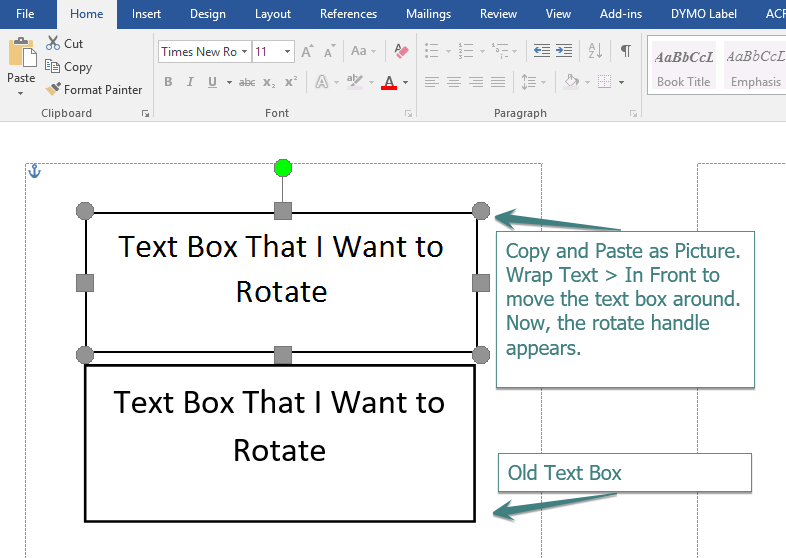786x558 pixels.
Task: Click the Clear All Formatting eraser
Action: coord(401,51)
